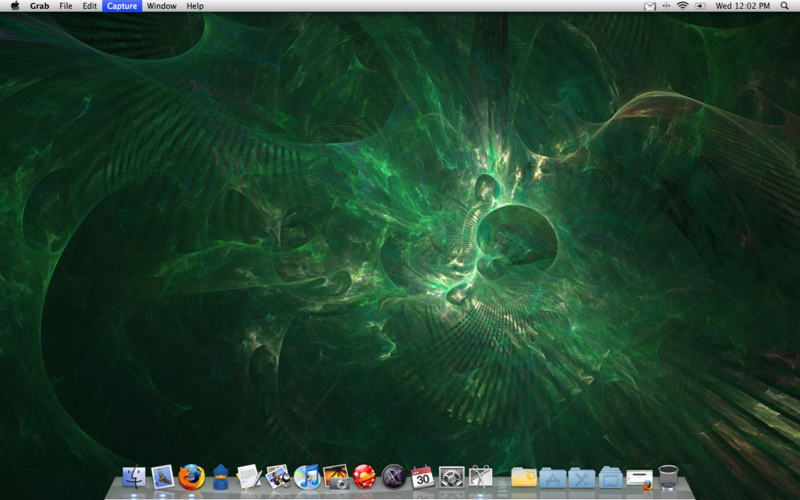Open the Window menu

162,6
